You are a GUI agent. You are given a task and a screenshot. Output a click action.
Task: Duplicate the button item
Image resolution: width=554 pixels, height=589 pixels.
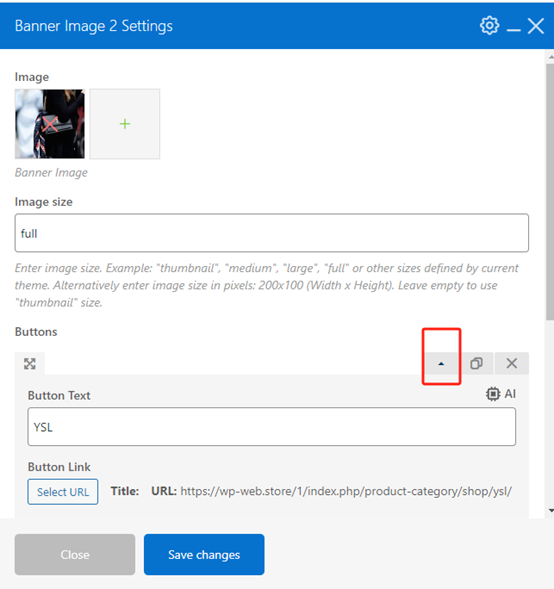coord(476,363)
